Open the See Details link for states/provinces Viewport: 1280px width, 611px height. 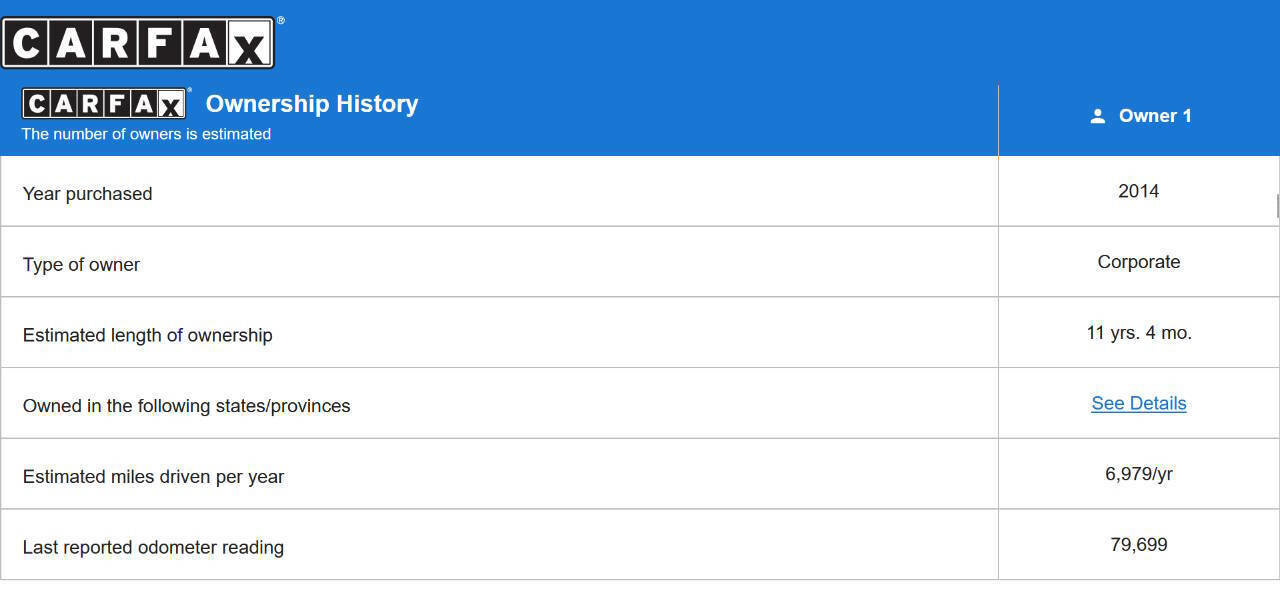1138,404
